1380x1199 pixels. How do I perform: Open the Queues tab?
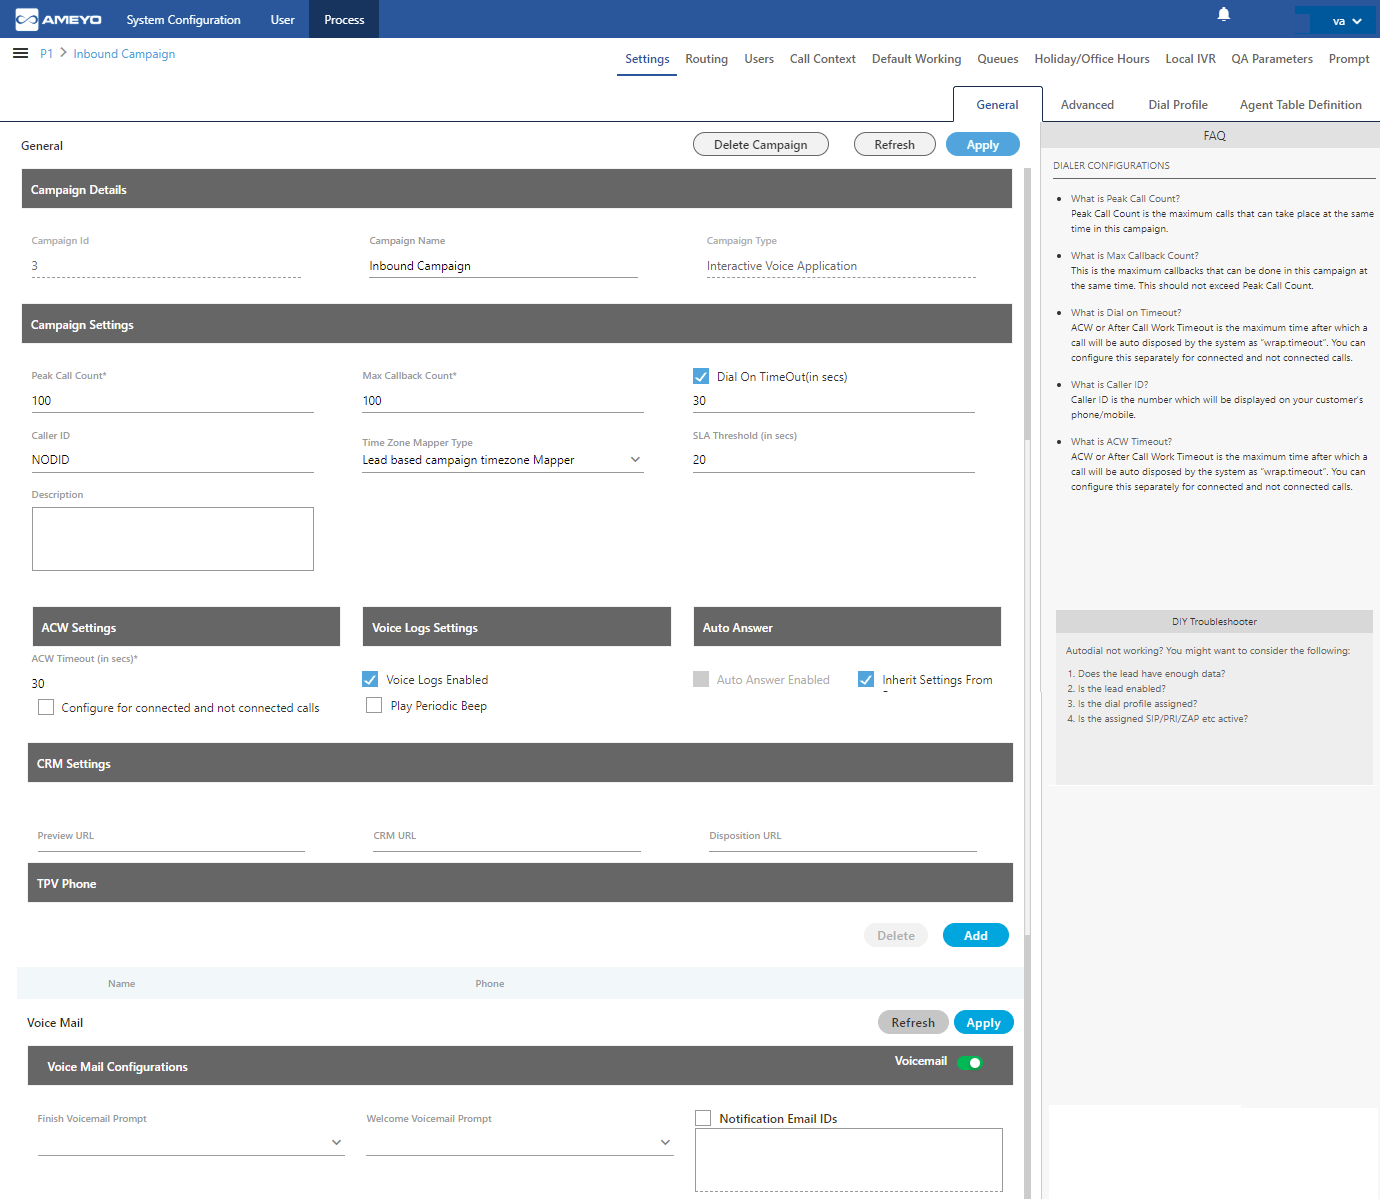point(998,59)
